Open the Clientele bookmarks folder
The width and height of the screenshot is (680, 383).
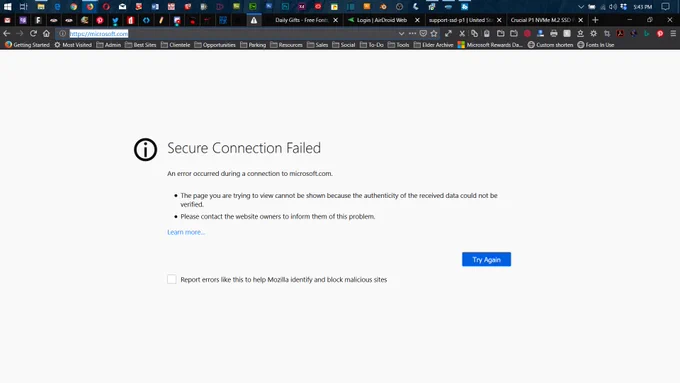175,45
